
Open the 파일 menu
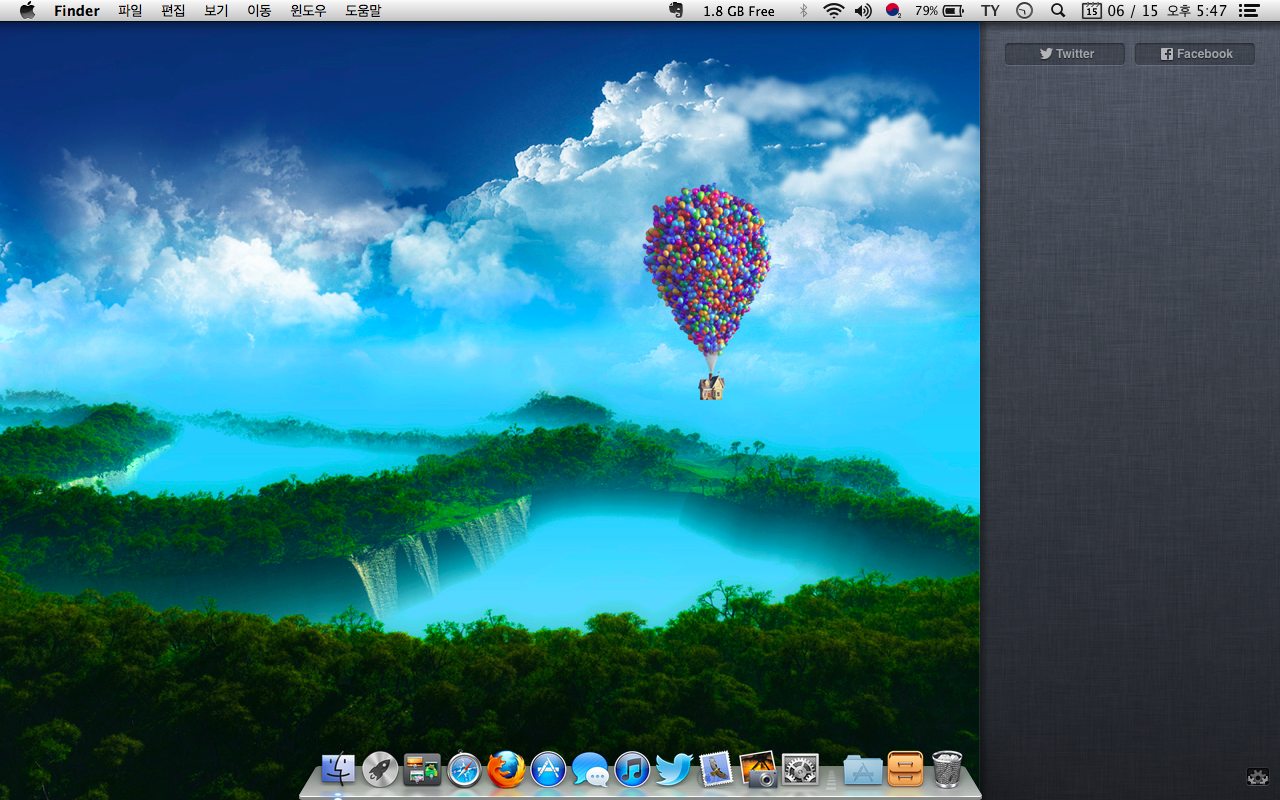point(130,11)
